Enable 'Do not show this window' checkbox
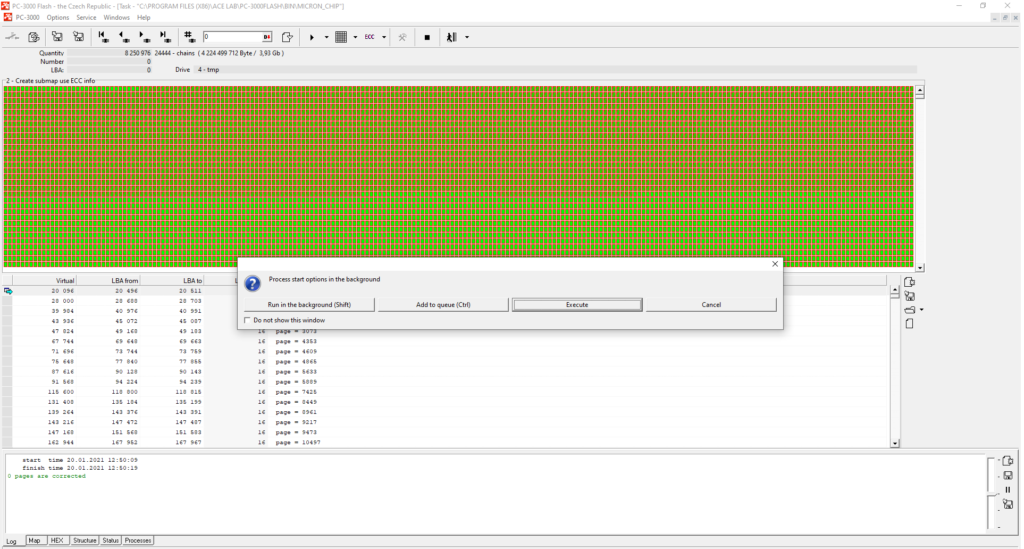Viewport: 1024px width, 549px height. click(x=248, y=320)
